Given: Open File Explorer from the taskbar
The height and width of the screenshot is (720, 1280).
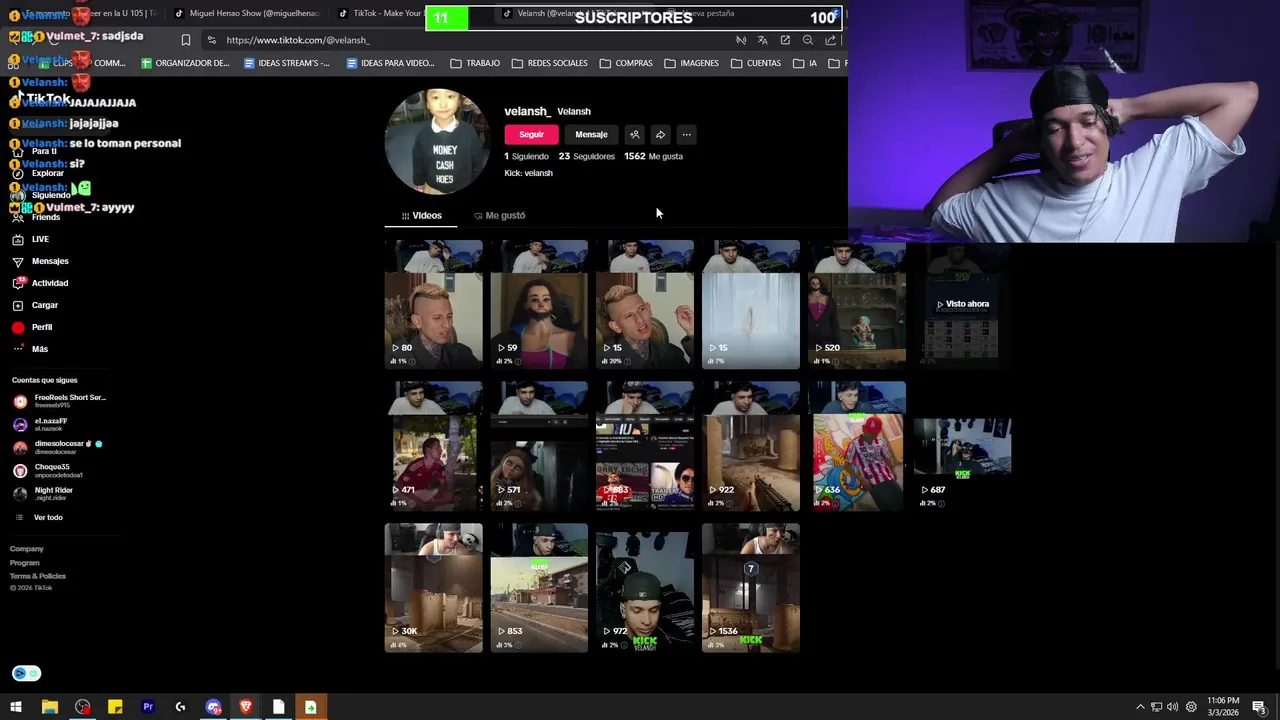Looking at the screenshot, I should click(x=49, y=707).
